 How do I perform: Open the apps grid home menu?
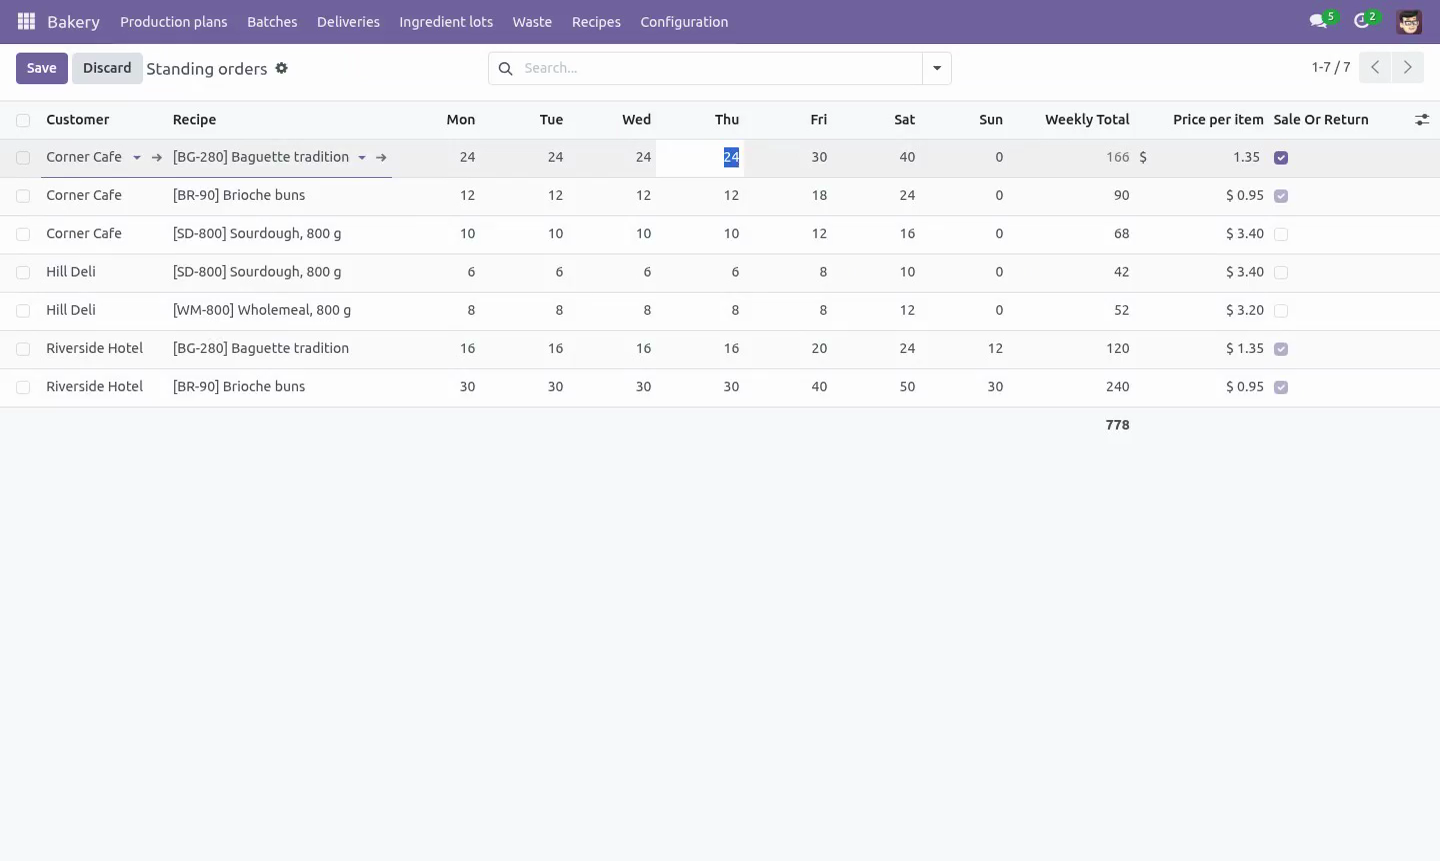pos(26,21)
